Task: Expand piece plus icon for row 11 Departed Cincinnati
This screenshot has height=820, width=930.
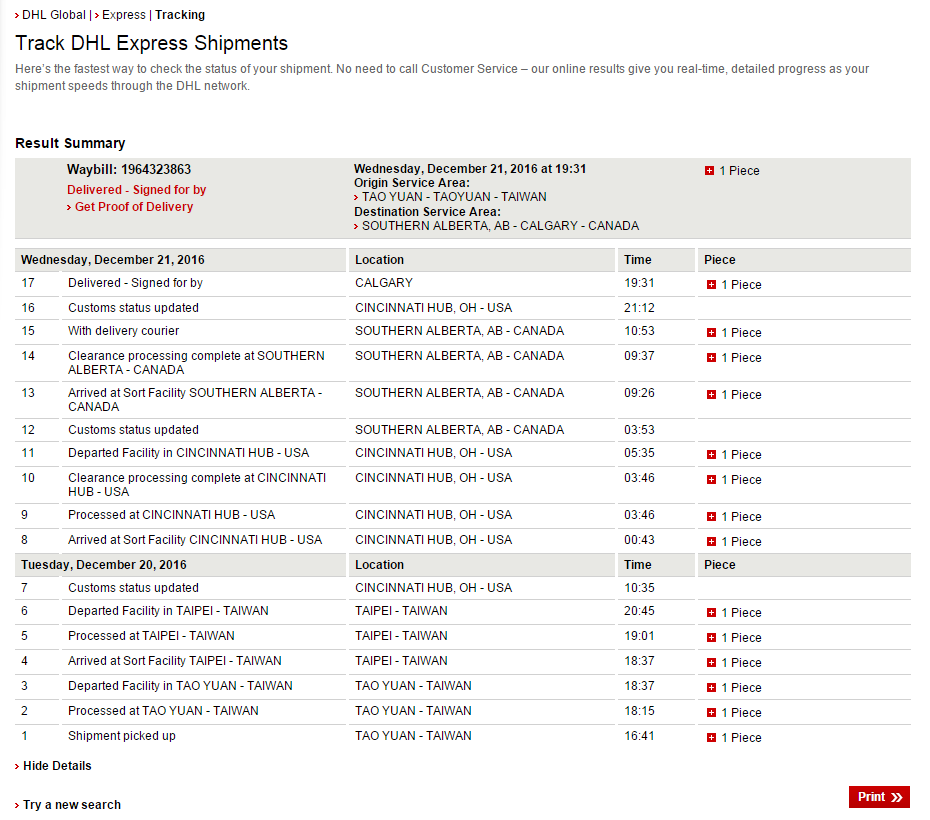Action: tap(711, 455)
